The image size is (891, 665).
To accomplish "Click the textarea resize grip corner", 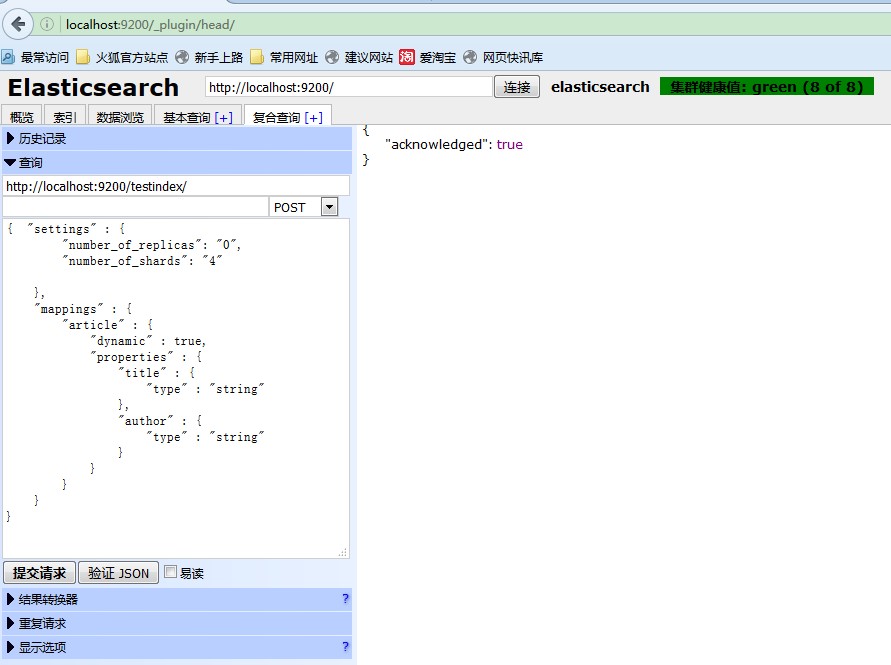I will coord(343,552).
